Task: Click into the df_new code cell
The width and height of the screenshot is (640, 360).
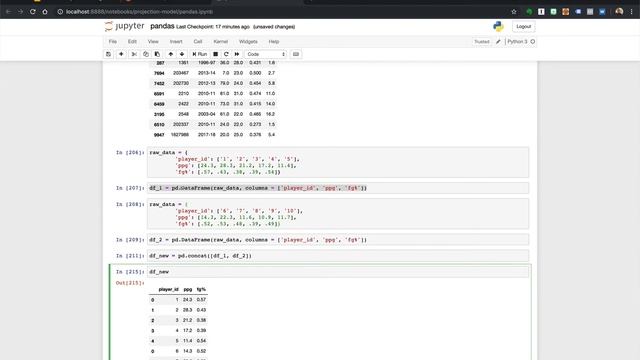Action: (338, 271)
